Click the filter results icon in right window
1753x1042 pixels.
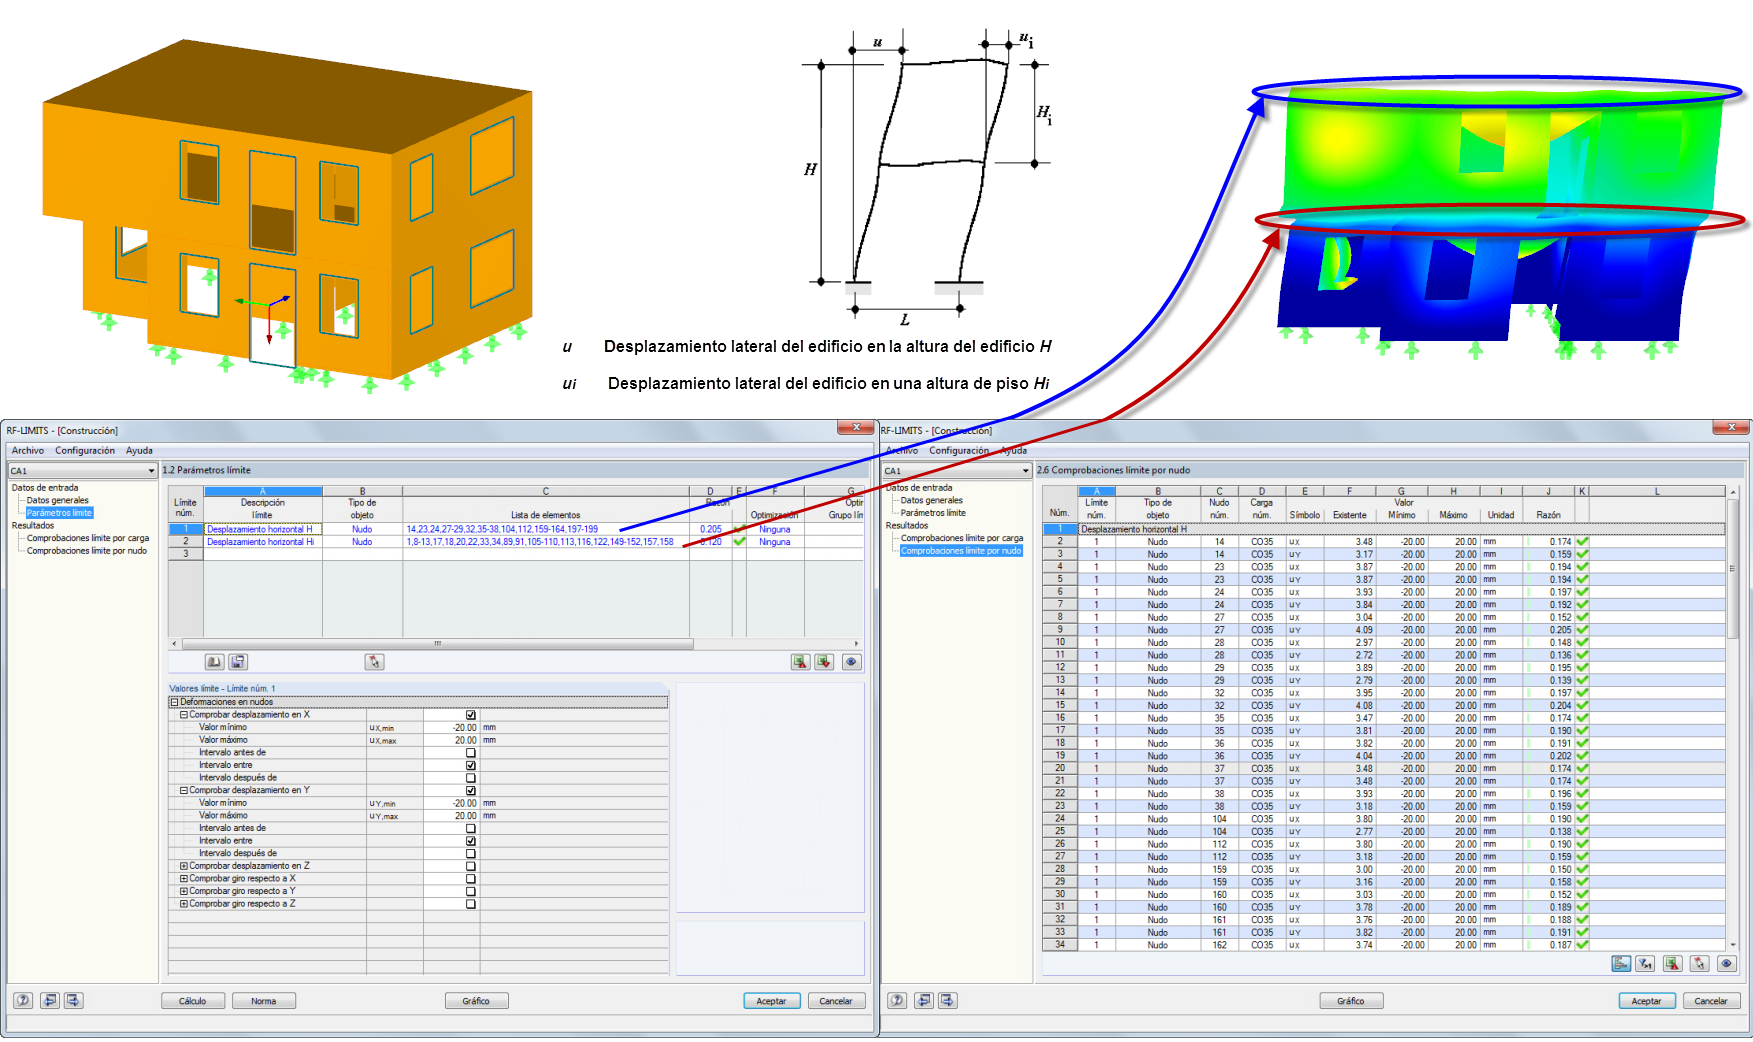coord(1645,964)
